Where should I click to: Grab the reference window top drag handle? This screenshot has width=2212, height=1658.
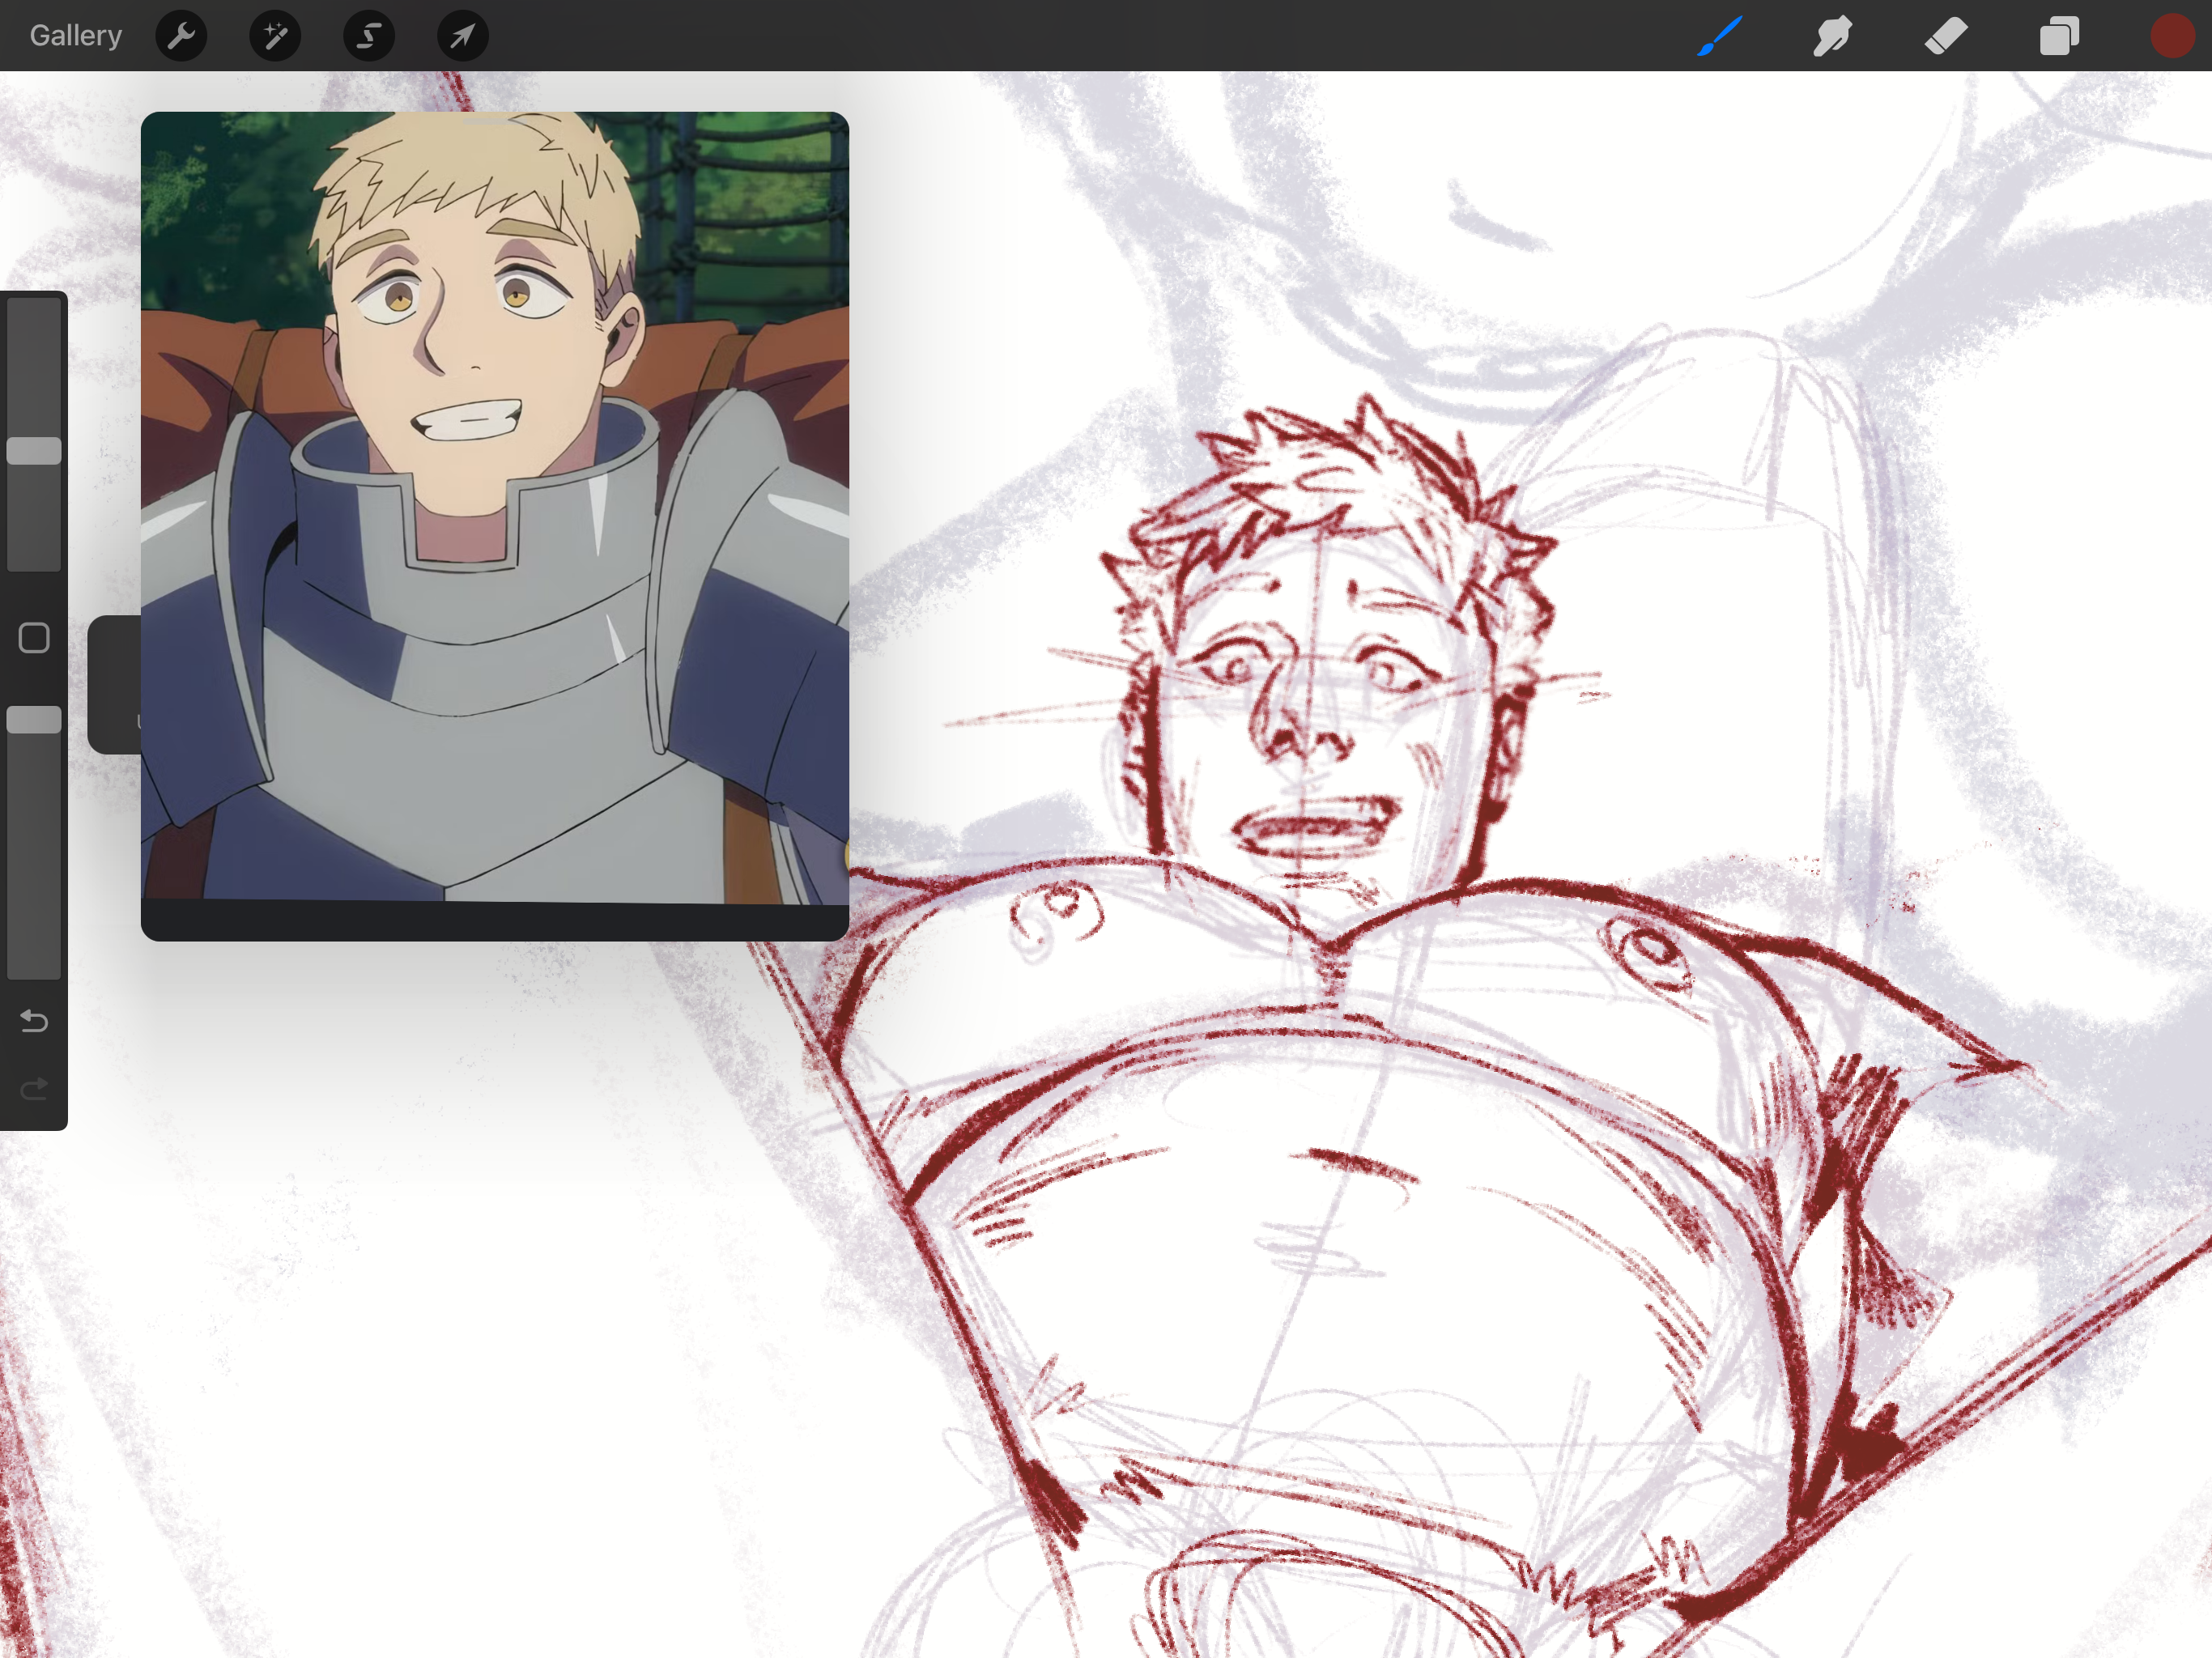pos(495,122)
